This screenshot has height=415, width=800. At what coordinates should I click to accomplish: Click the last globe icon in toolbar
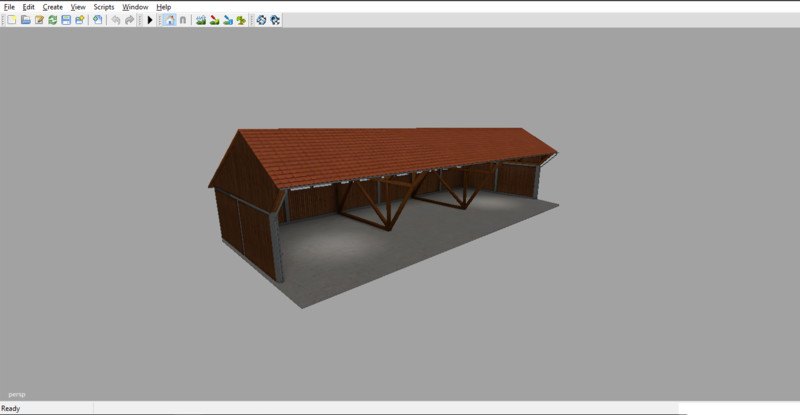pyautogui.click(x=275, y=20)
